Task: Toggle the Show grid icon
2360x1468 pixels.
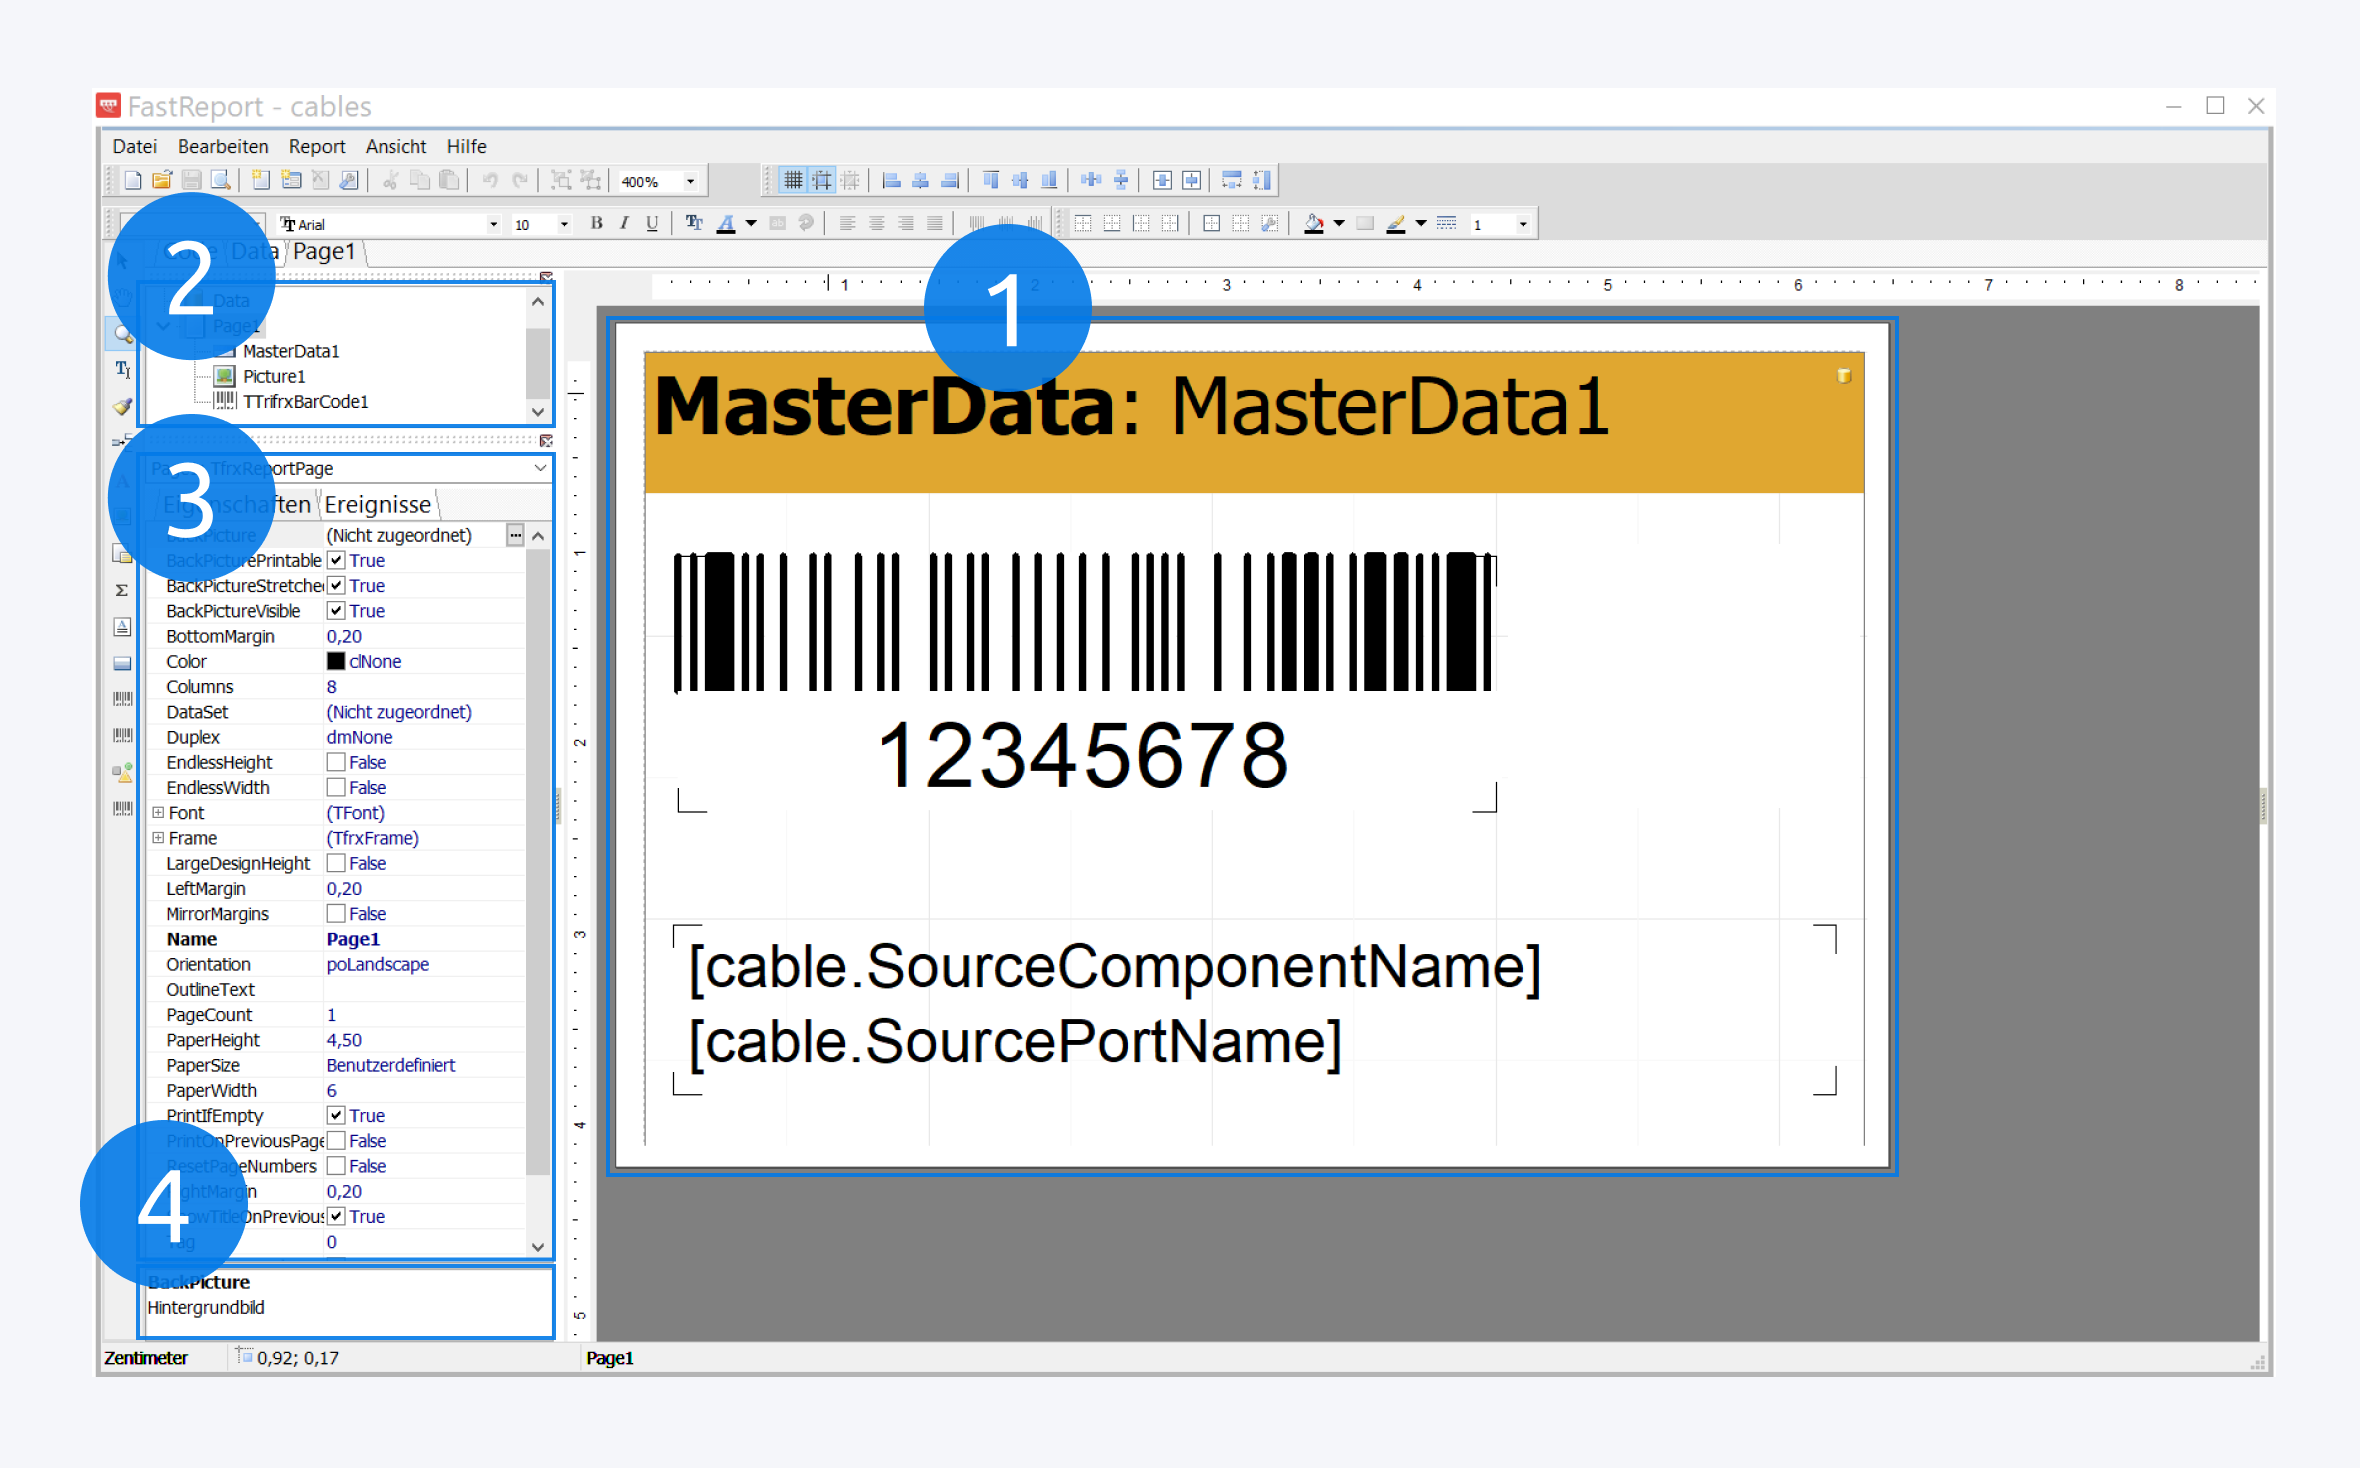Action: 793,181
